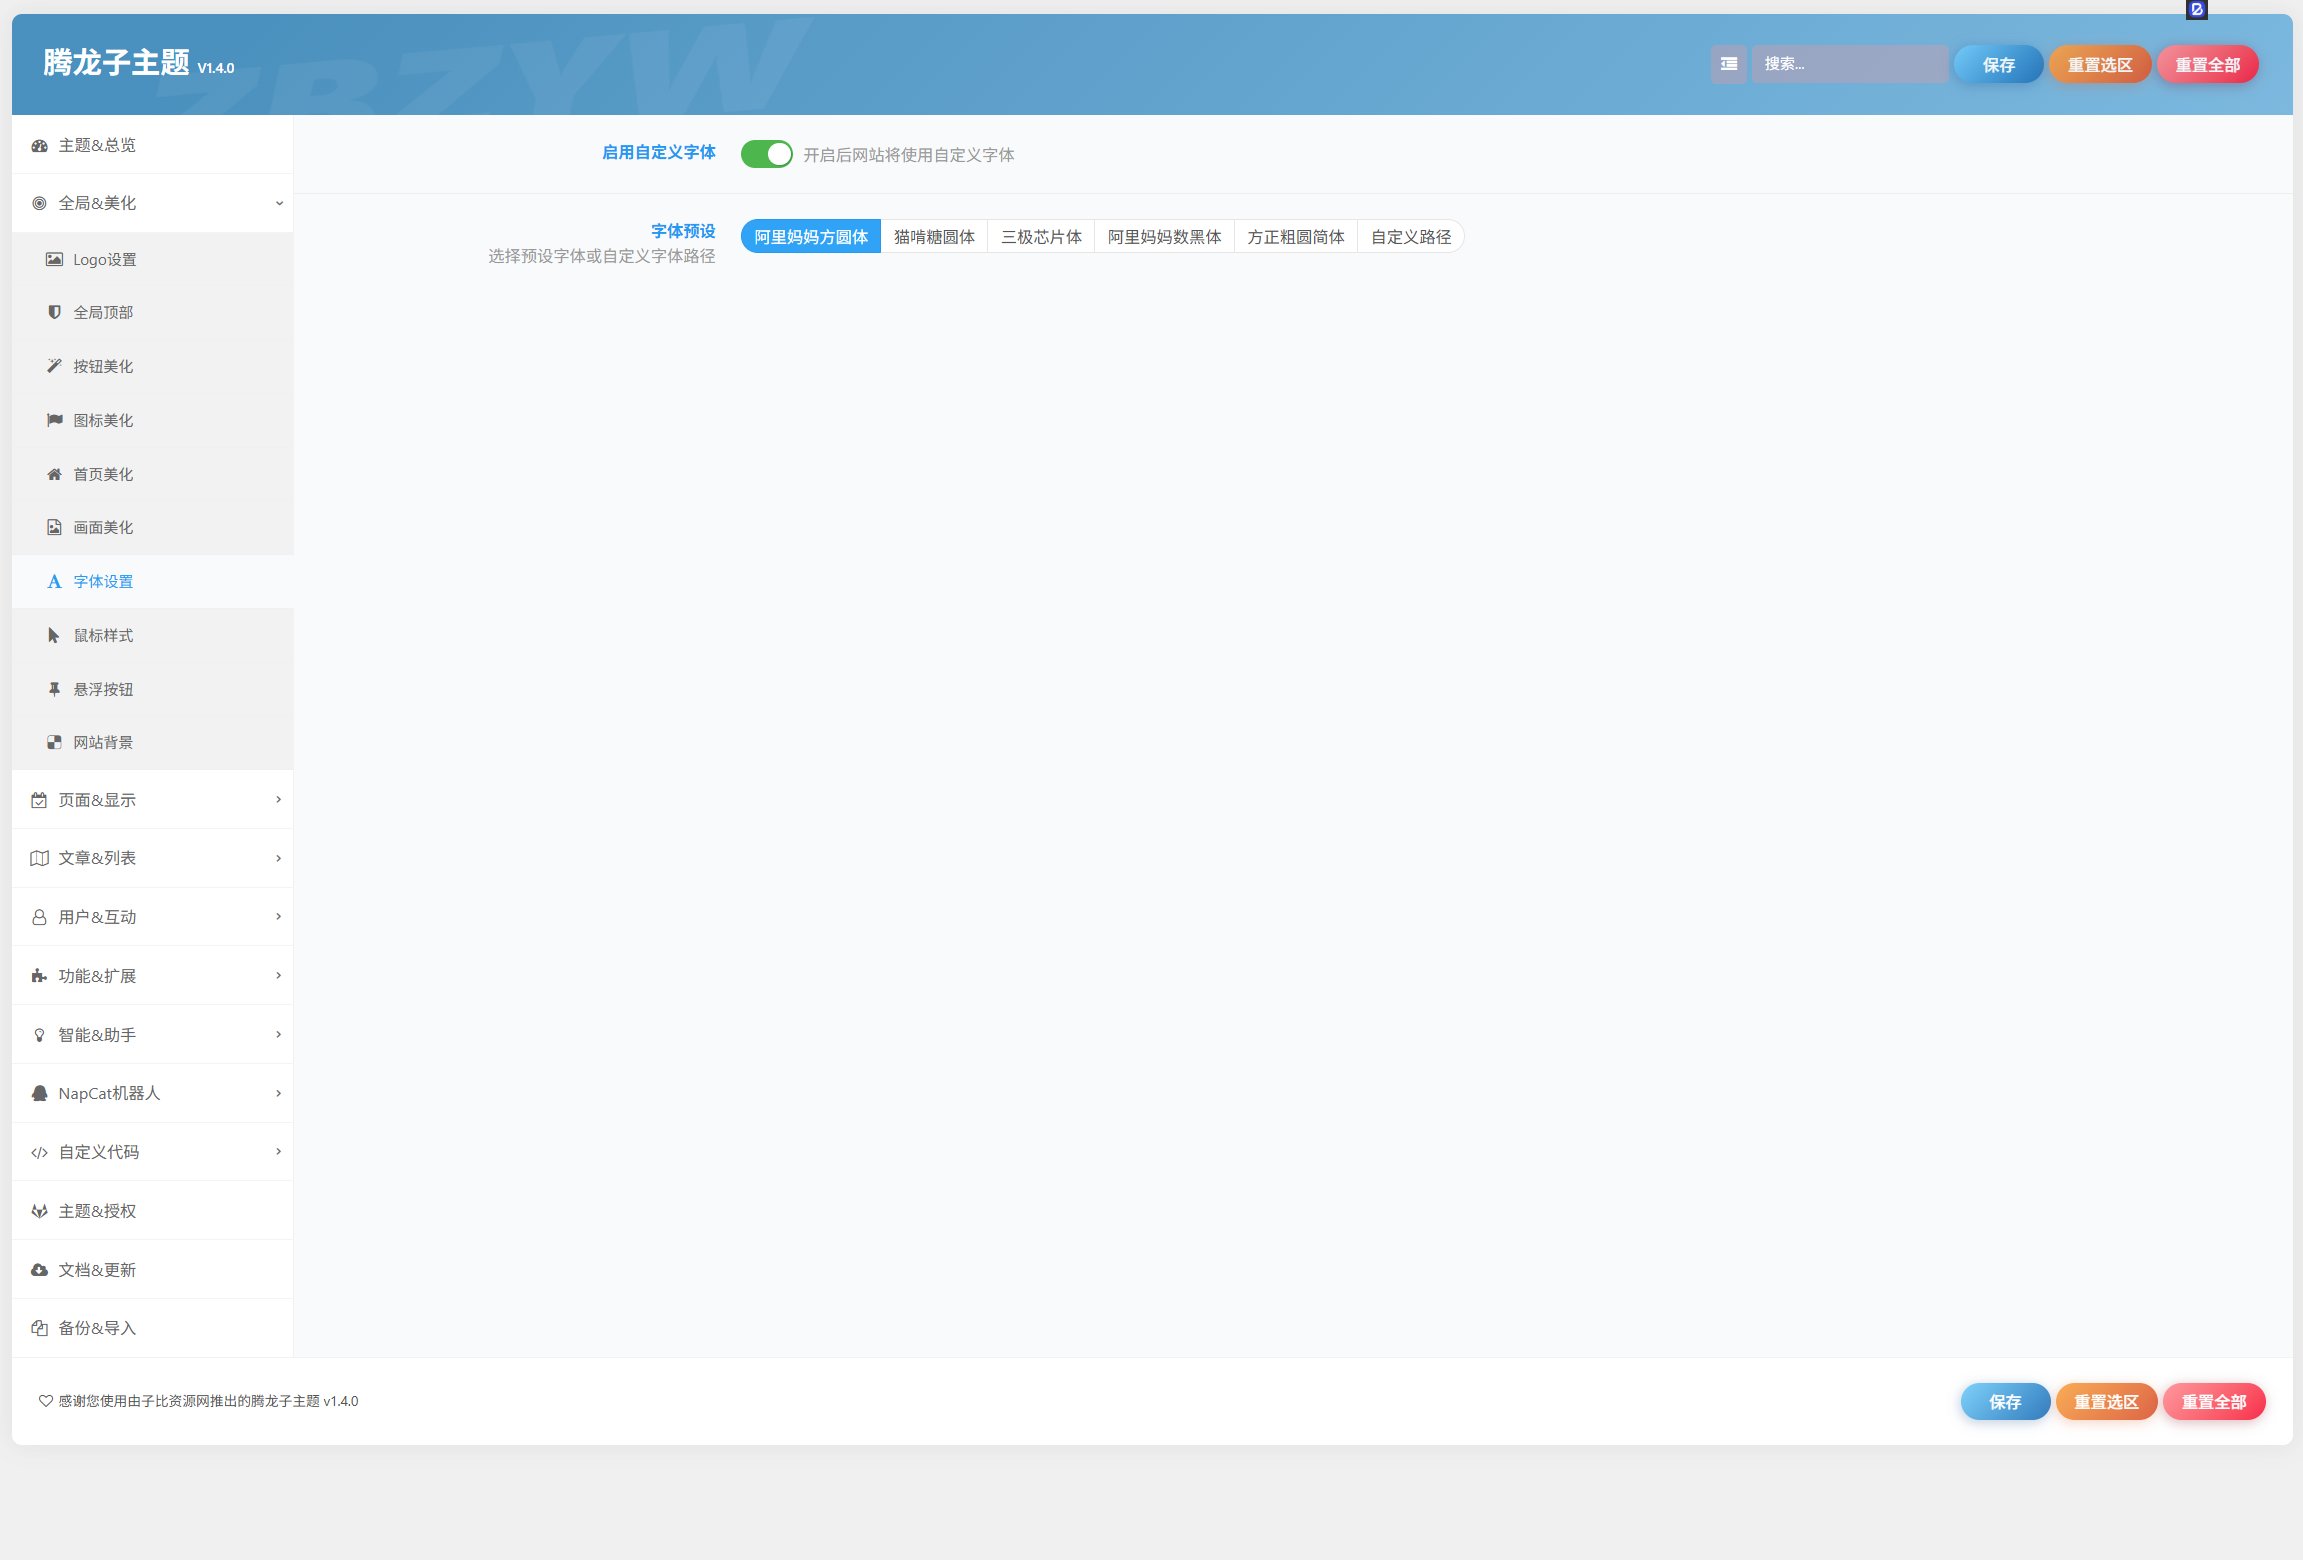Click the pushpin icon next to 悬浮按钮
2303x1560 pixels.
pyautogui.click(x=55, y=690)
